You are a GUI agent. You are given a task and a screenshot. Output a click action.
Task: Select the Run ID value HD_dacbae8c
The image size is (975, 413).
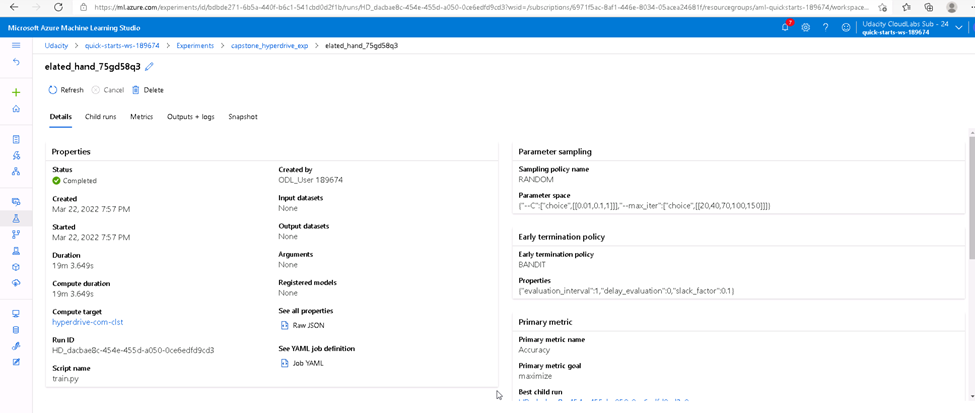click(133, 350)
